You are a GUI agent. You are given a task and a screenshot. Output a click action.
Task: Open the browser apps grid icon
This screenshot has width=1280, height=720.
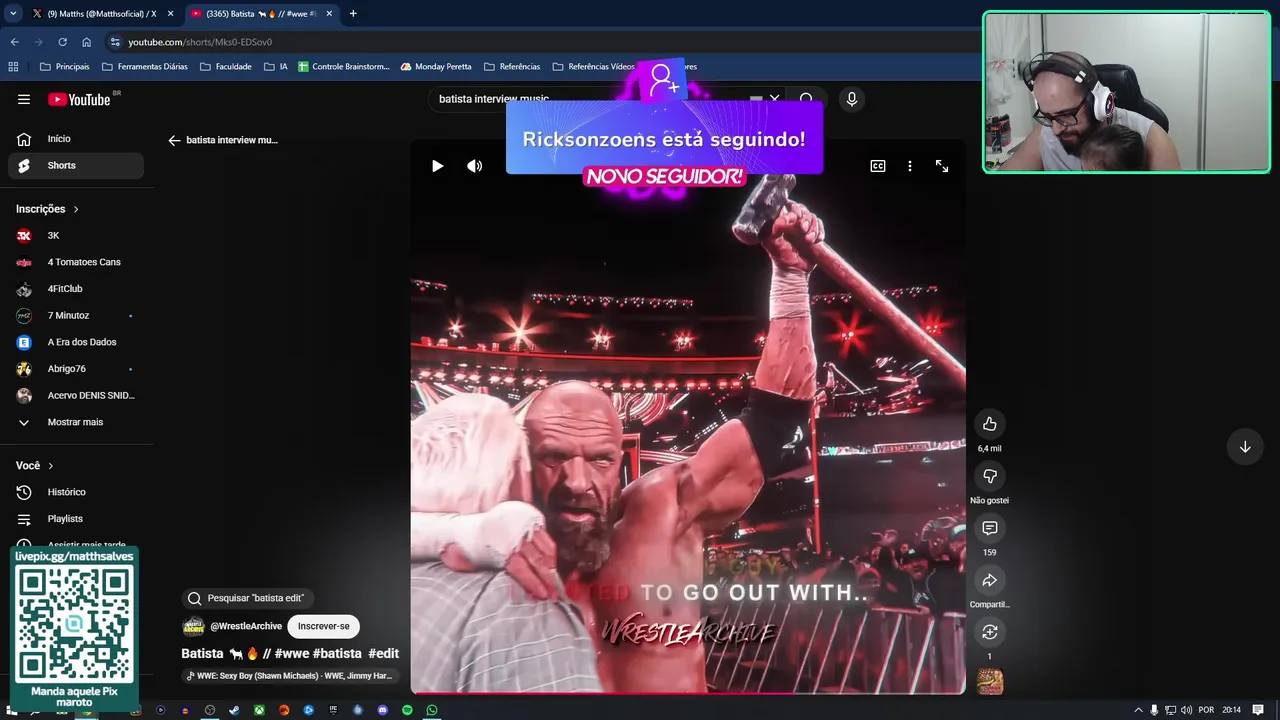coord(13,66)
